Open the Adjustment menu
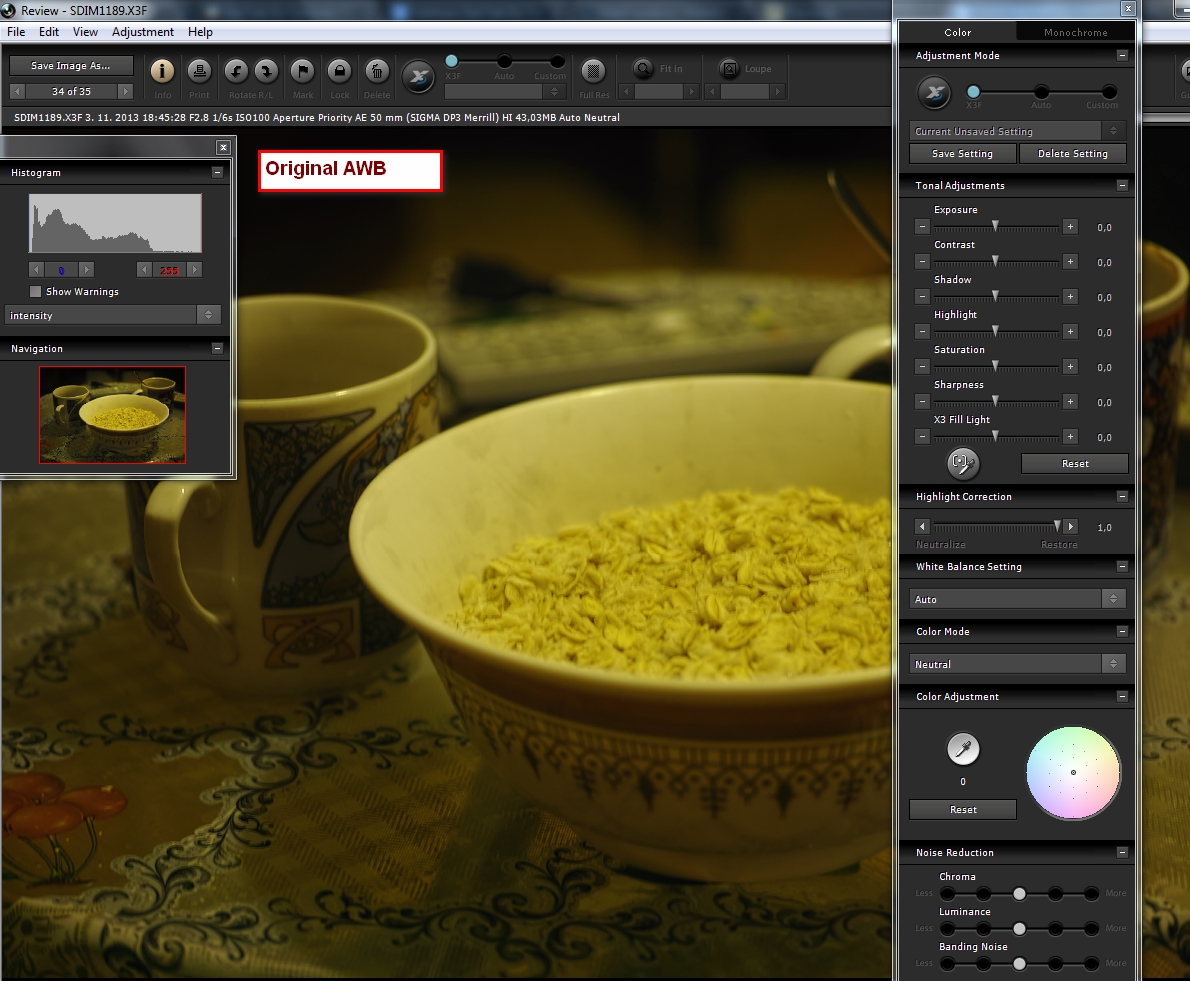This screenshot has width=1190, height=981. click(x=142, y=32)
